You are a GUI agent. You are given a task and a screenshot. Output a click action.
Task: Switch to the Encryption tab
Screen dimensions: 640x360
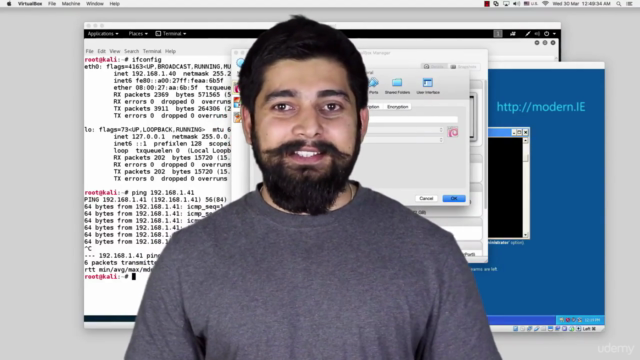[398, 107]
